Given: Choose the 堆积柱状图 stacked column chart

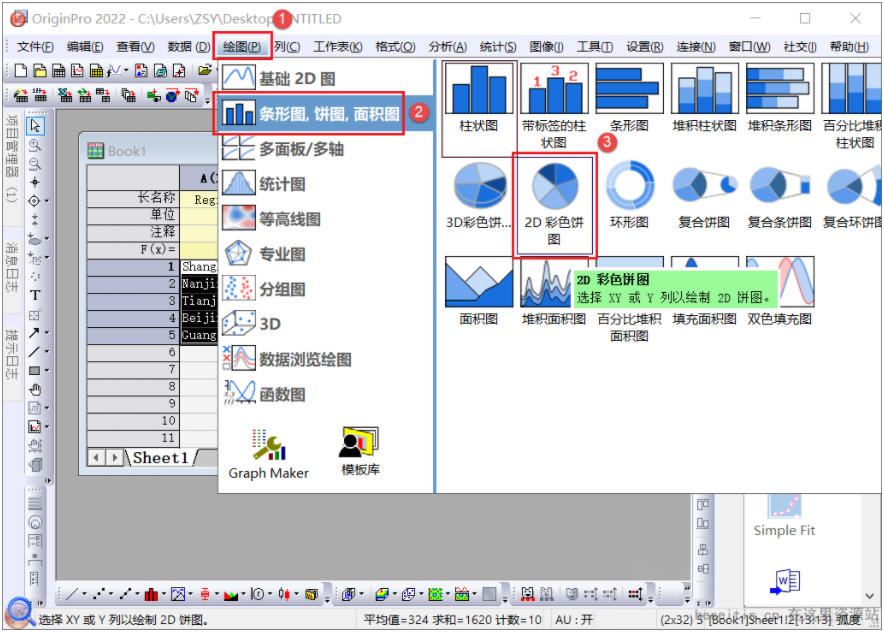Looking at the screenshot, I should click(704, 99).
